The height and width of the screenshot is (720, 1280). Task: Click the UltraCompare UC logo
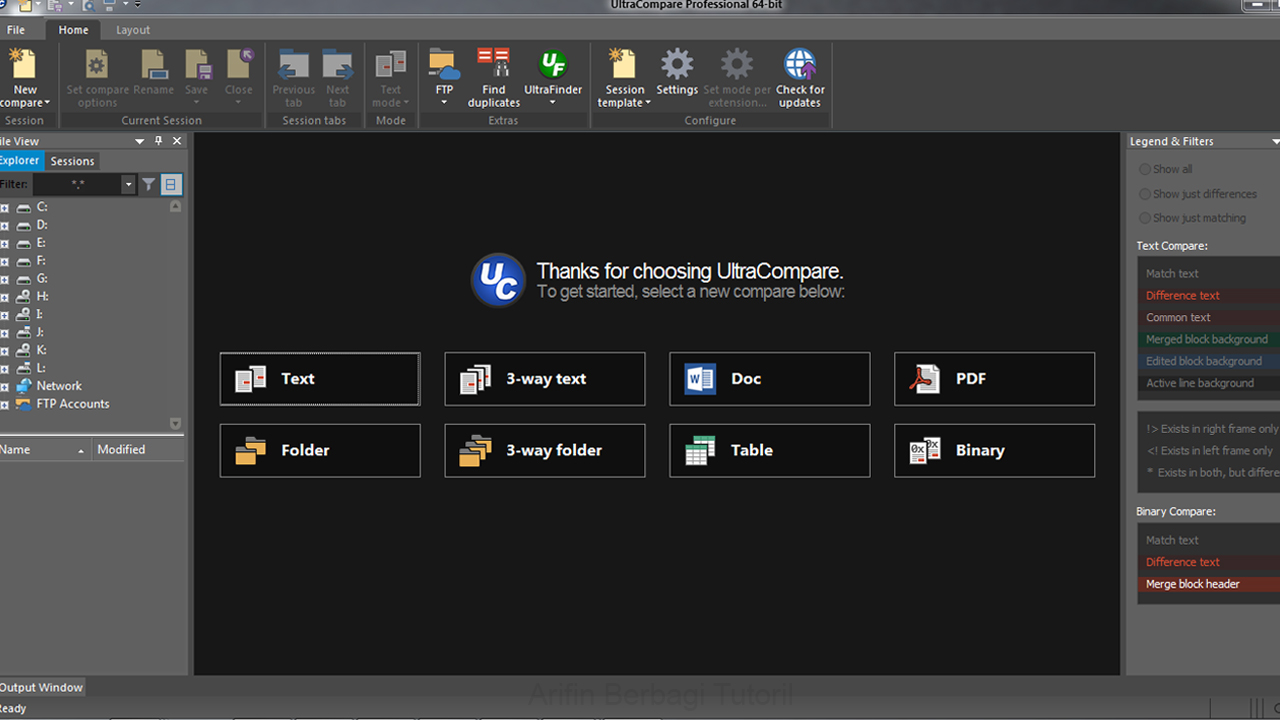click(x=498, y=279)
